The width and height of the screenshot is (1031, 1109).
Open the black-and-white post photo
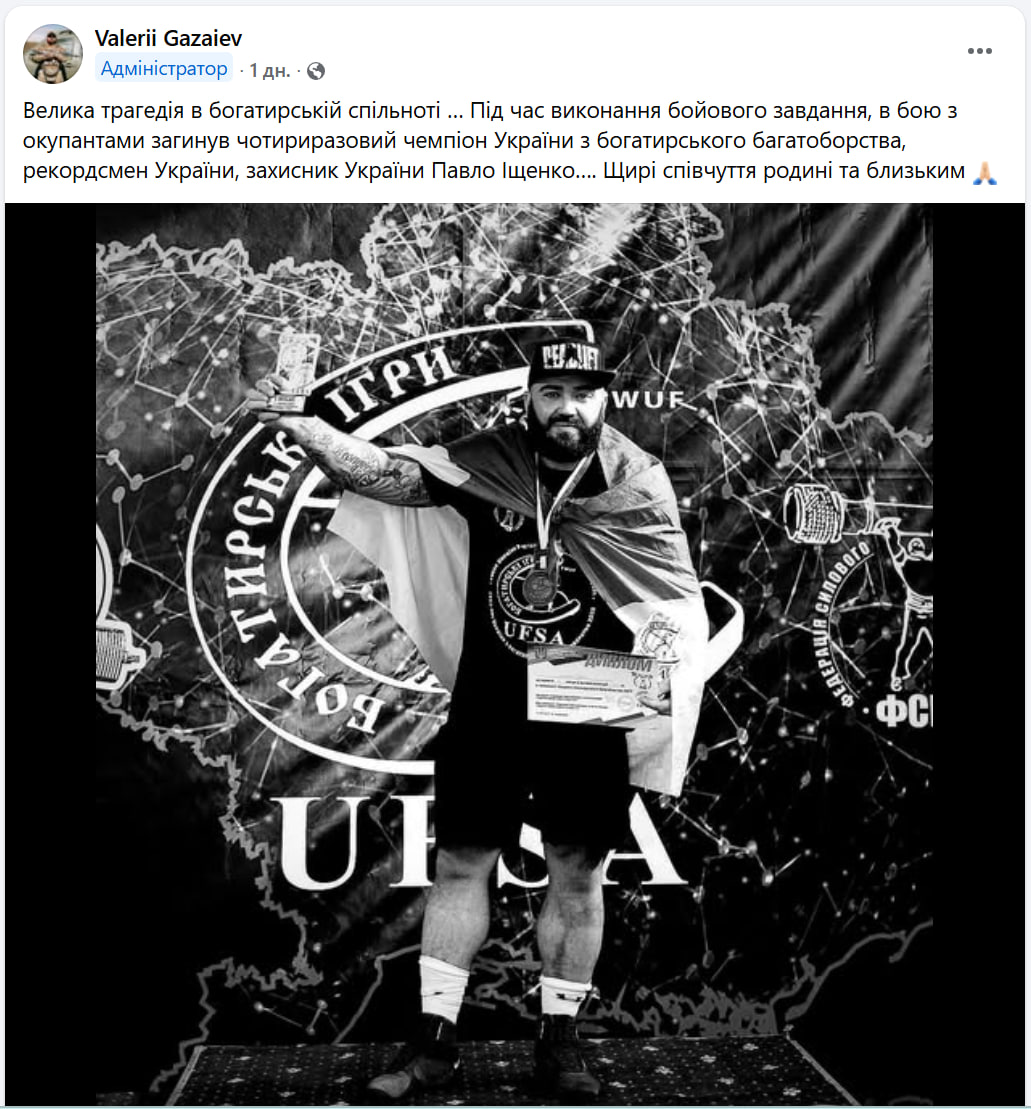pos(514,655)
